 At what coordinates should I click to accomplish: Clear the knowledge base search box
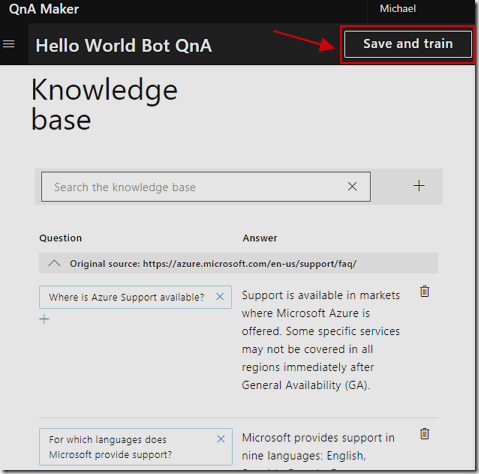pyautogui.click(x=352, y=186)
